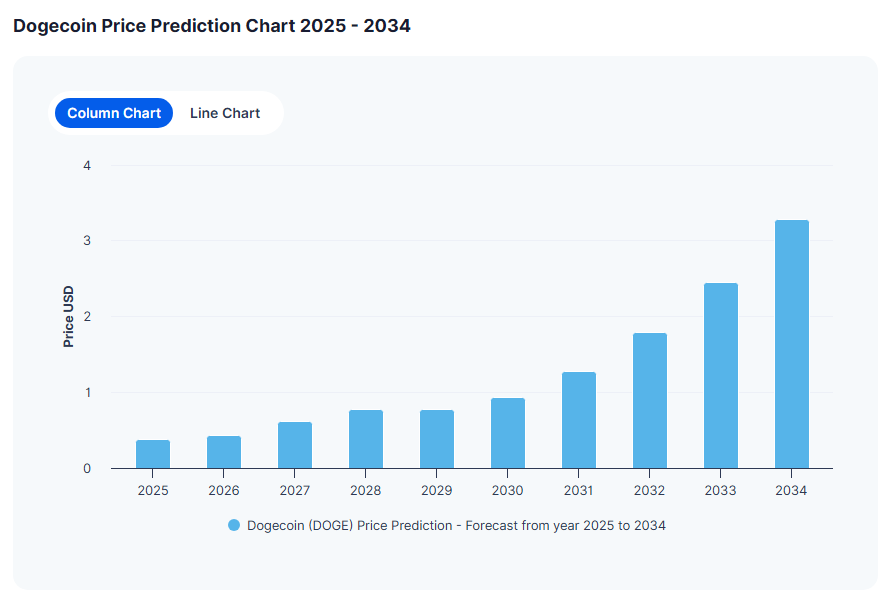
Task: Click the 2032 column bar
Action: coord(650,400)
